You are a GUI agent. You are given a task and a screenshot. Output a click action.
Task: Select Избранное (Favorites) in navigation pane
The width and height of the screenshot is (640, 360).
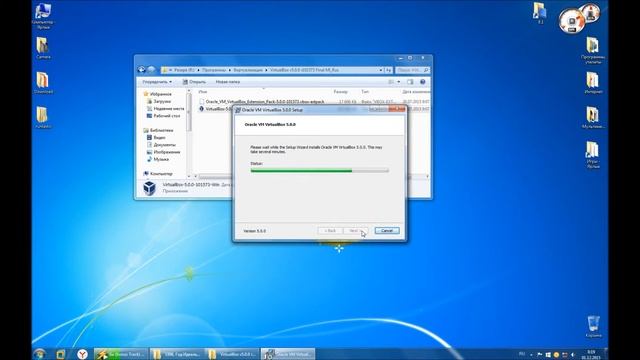[x=158, y=94]
